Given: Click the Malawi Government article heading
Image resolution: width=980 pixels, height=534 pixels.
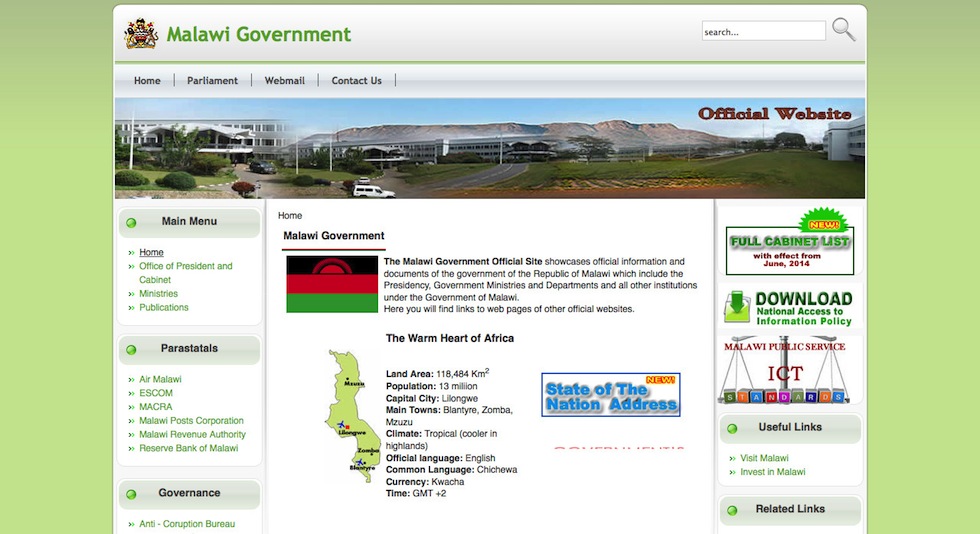Looking at the screenshot, I should click(334, 236).
